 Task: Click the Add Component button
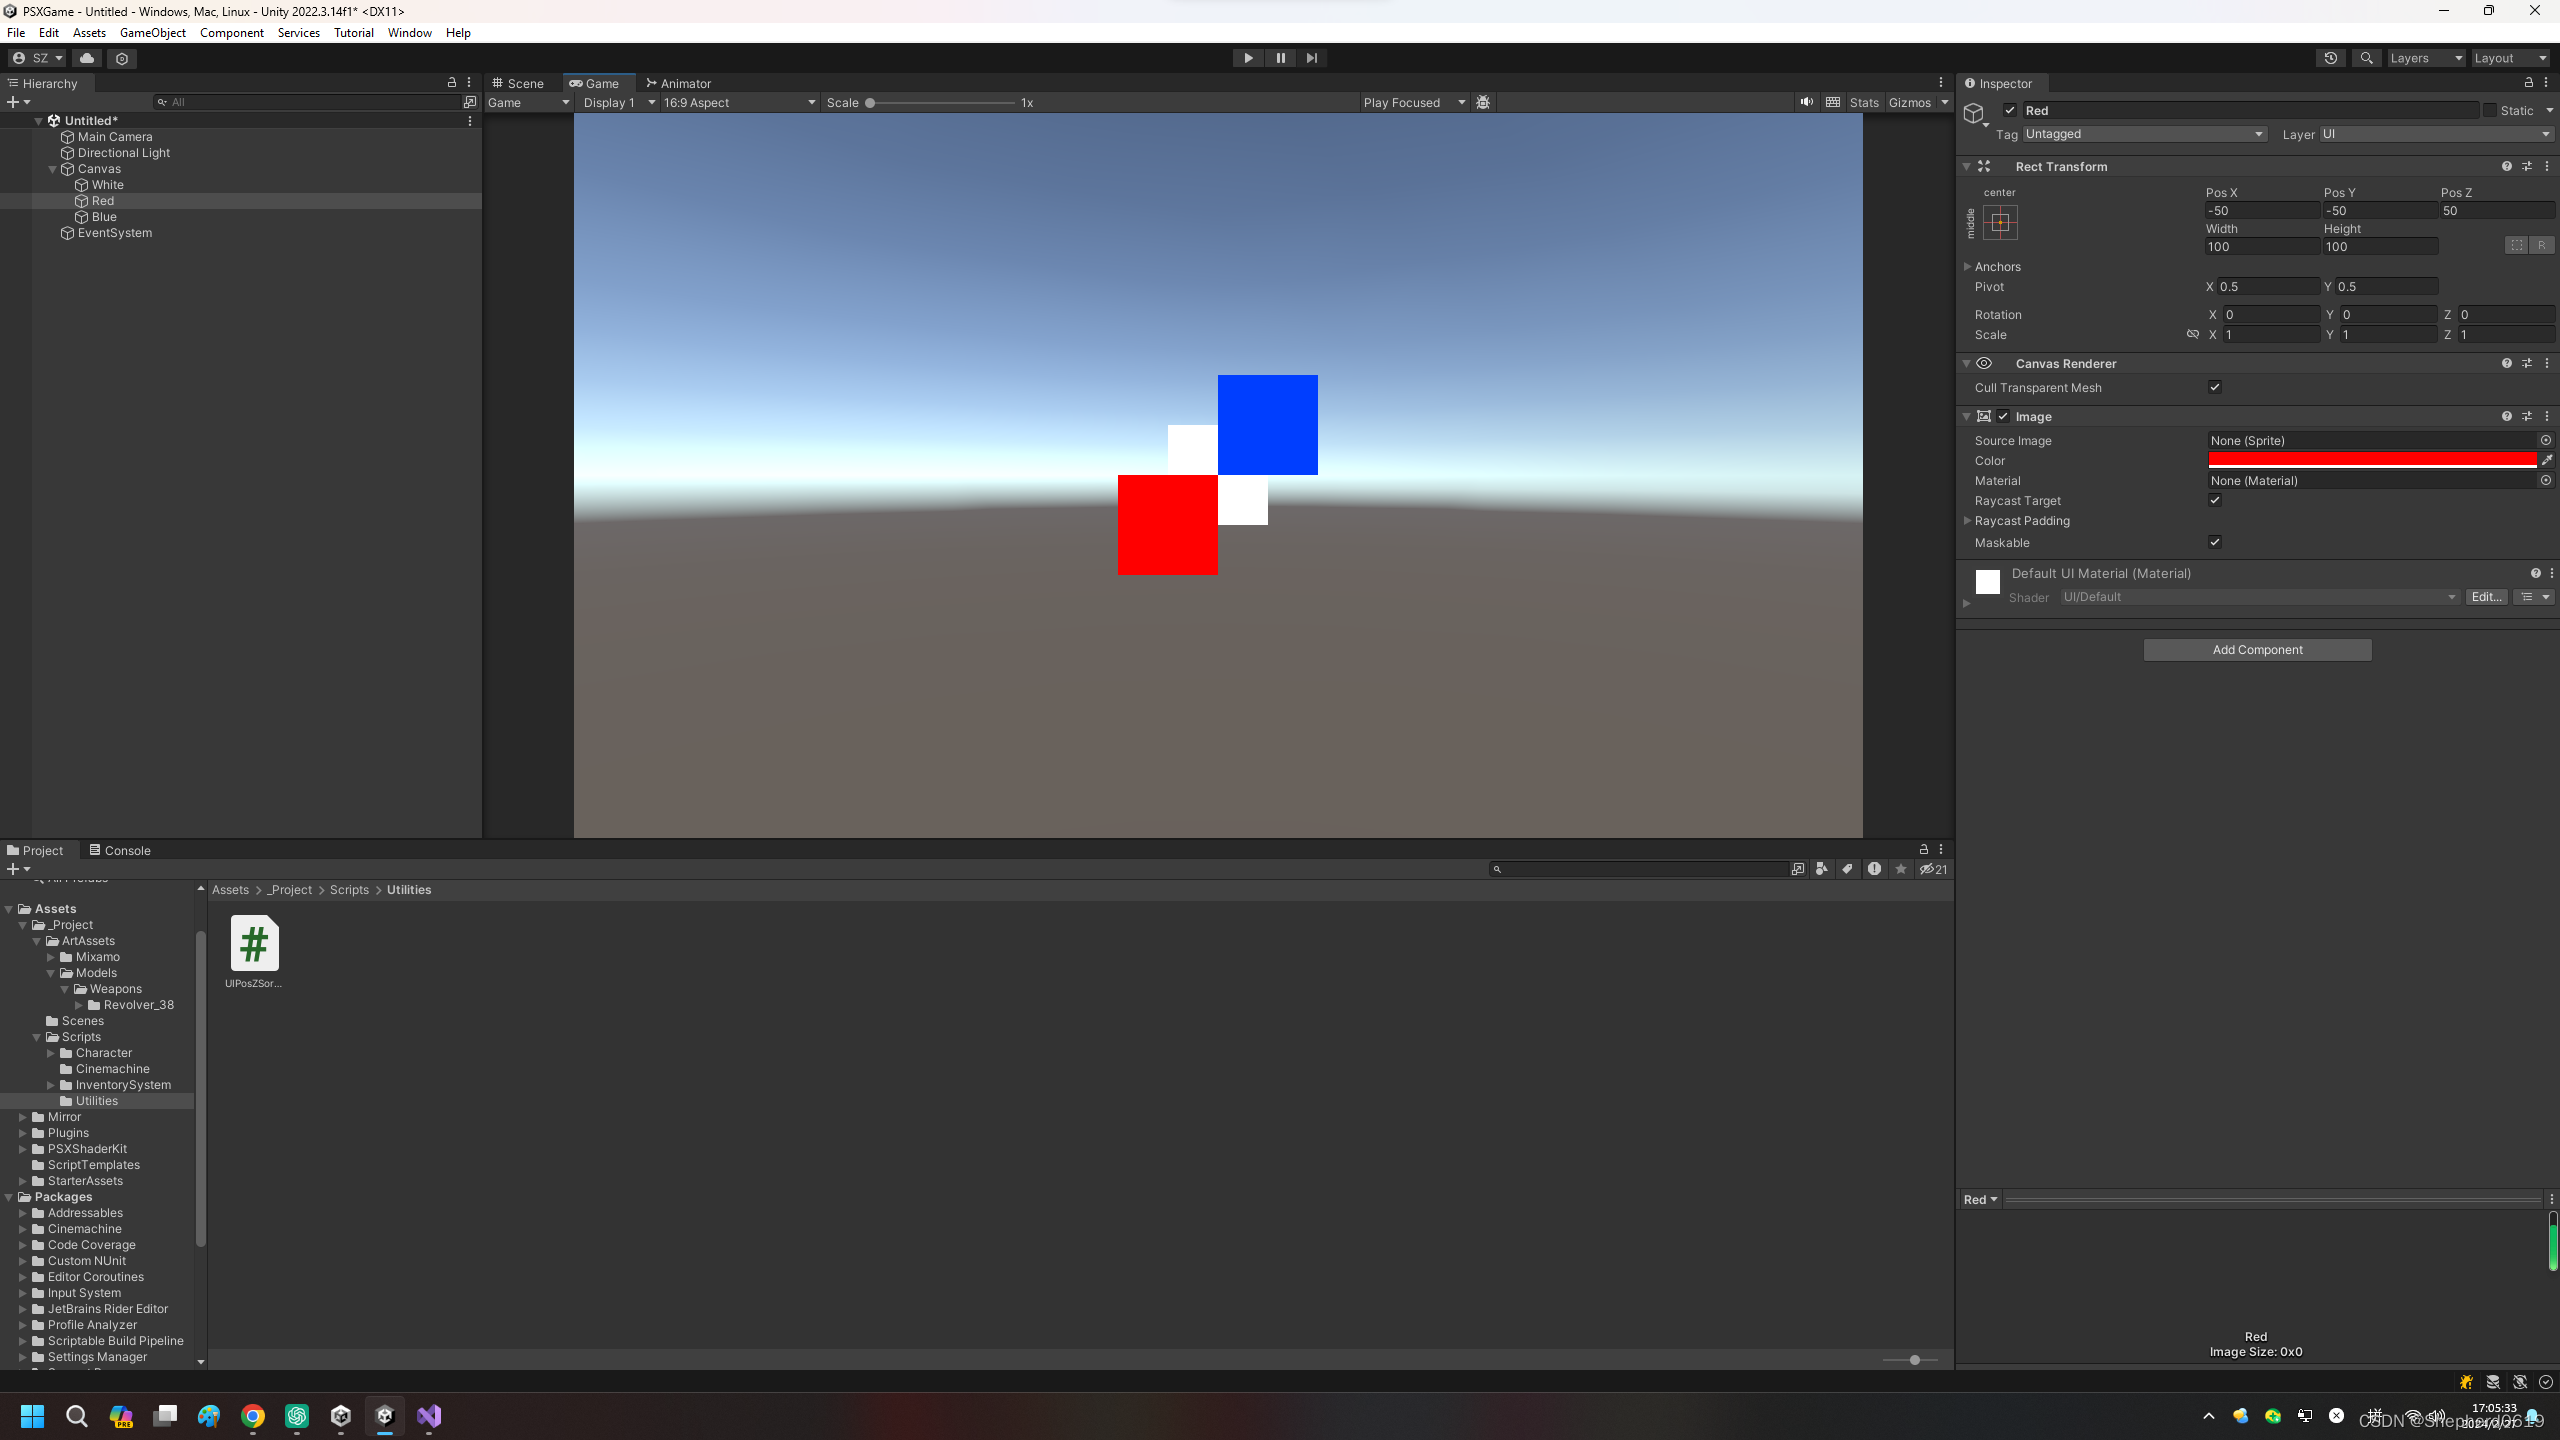point(2257,649)
